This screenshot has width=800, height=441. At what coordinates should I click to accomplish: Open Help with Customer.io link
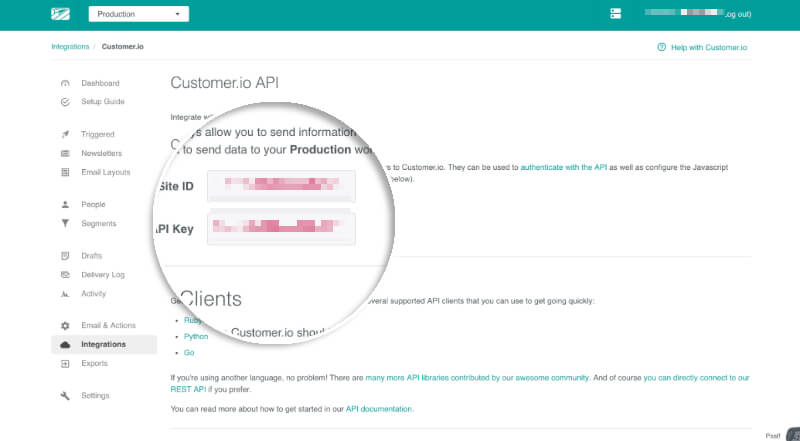709,47
